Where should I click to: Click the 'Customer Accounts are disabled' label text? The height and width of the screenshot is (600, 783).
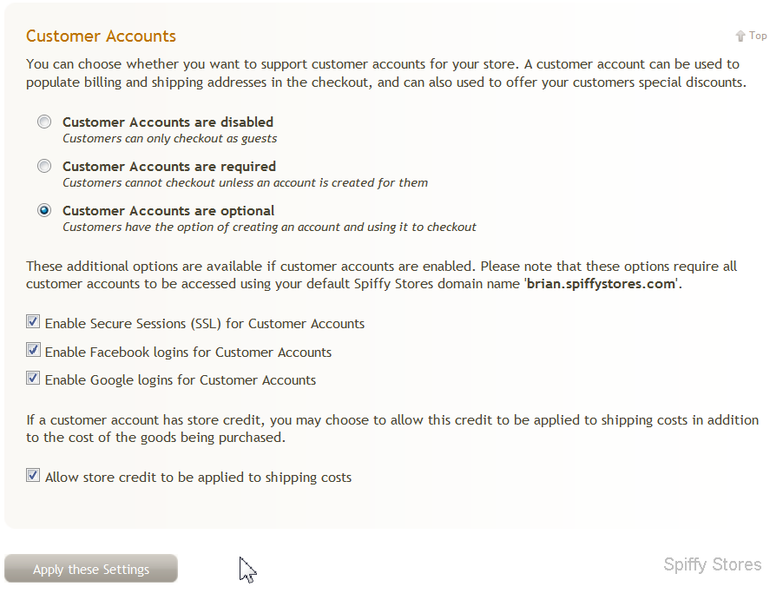(x=168, y=122)
